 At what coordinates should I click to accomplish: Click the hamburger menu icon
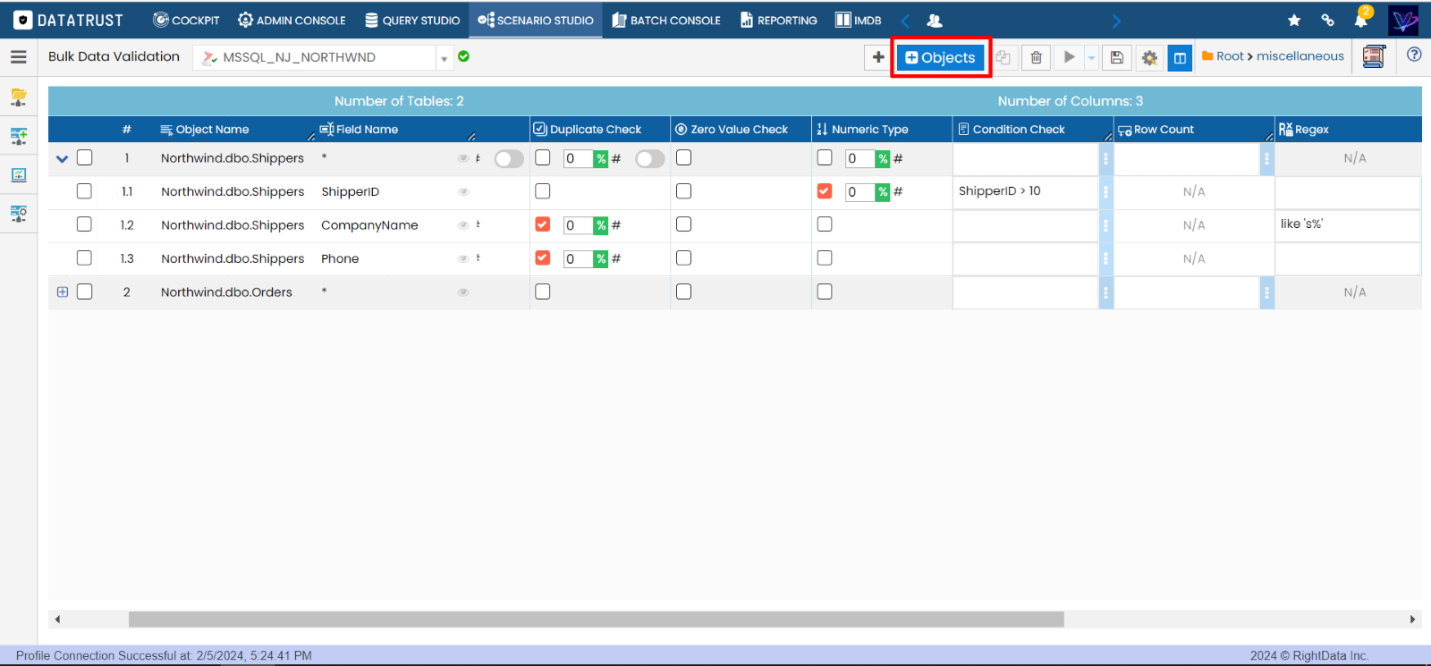[x=18, y=57]
